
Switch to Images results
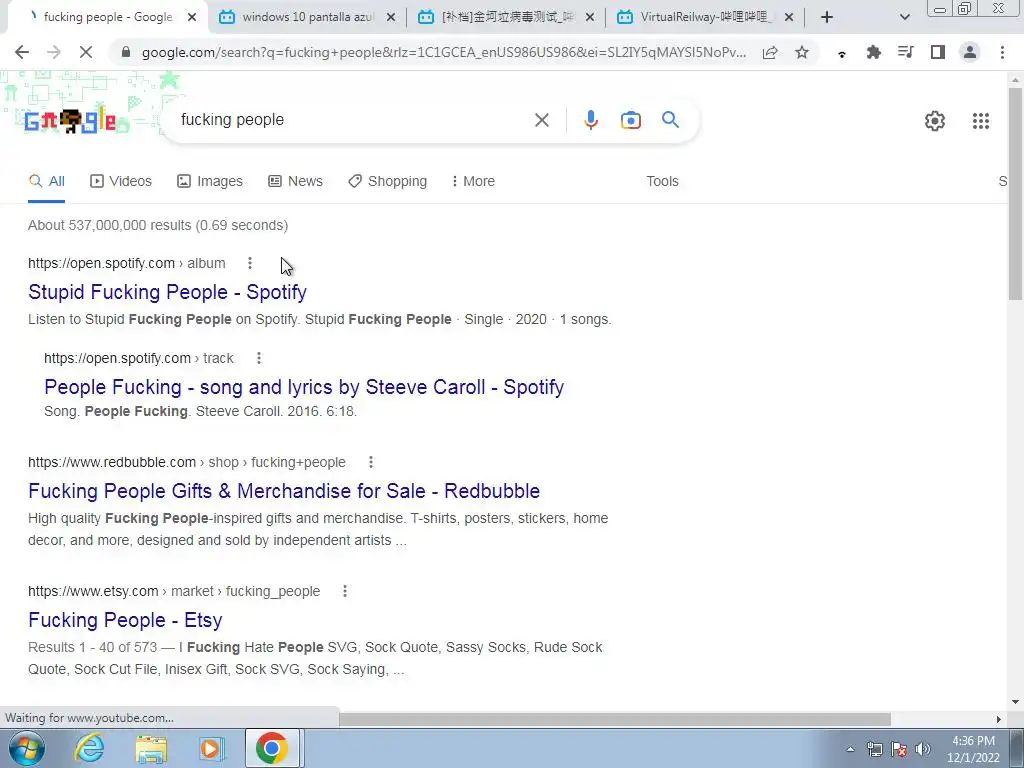click(x=210, y=181)
